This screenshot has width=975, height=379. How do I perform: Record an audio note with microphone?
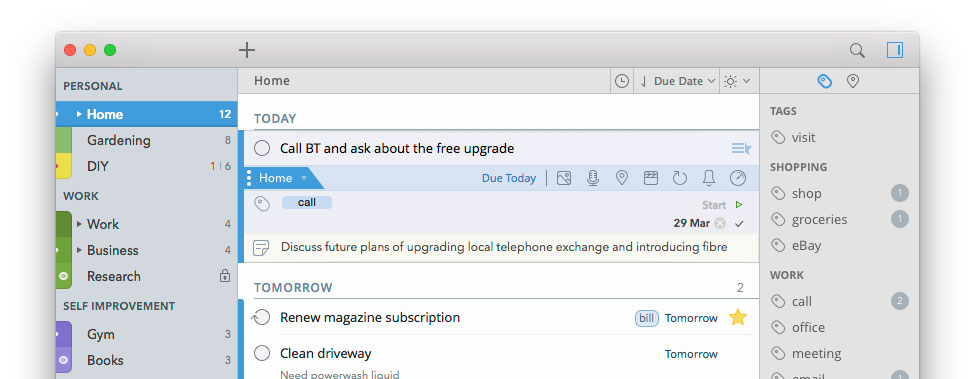pos(593,178)
